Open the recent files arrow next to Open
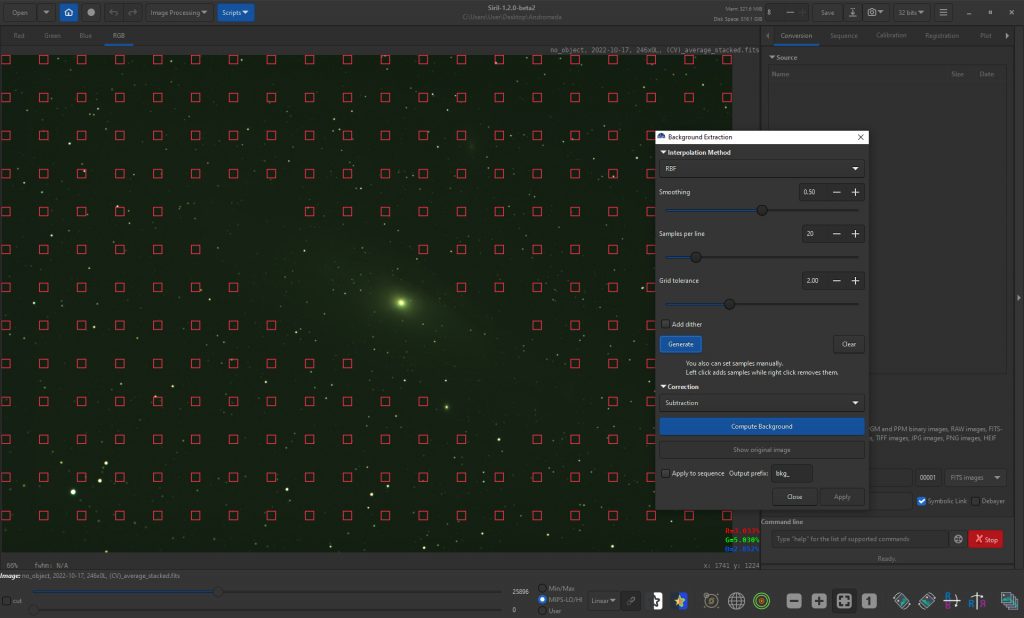 [x=46, y=12]
